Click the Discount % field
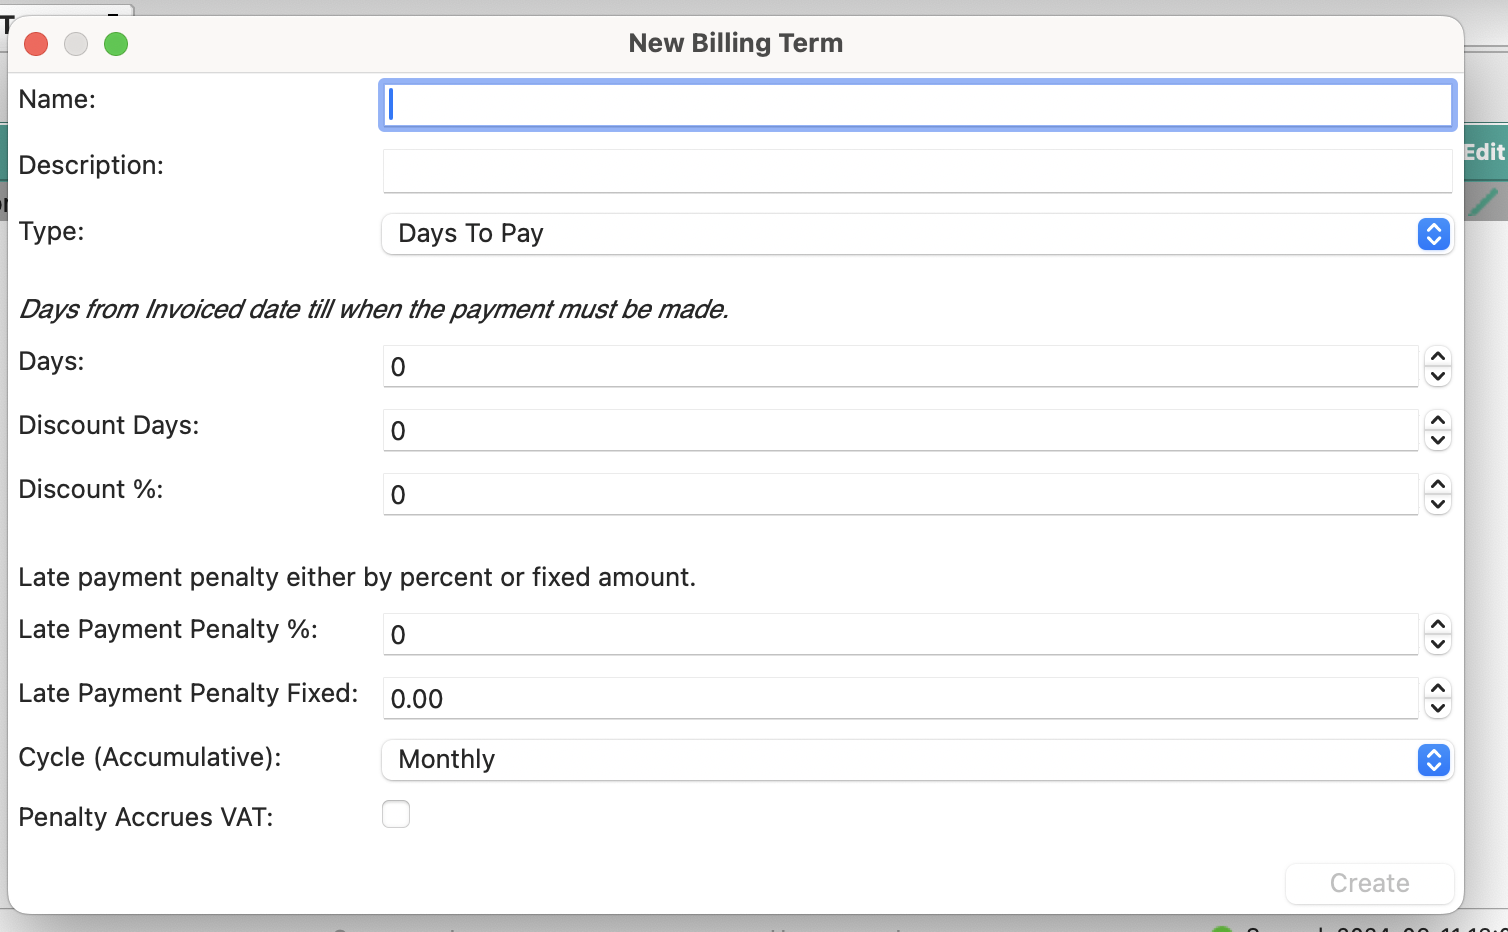This screenshot has height=932, width=1508. (x=900, y=494)
